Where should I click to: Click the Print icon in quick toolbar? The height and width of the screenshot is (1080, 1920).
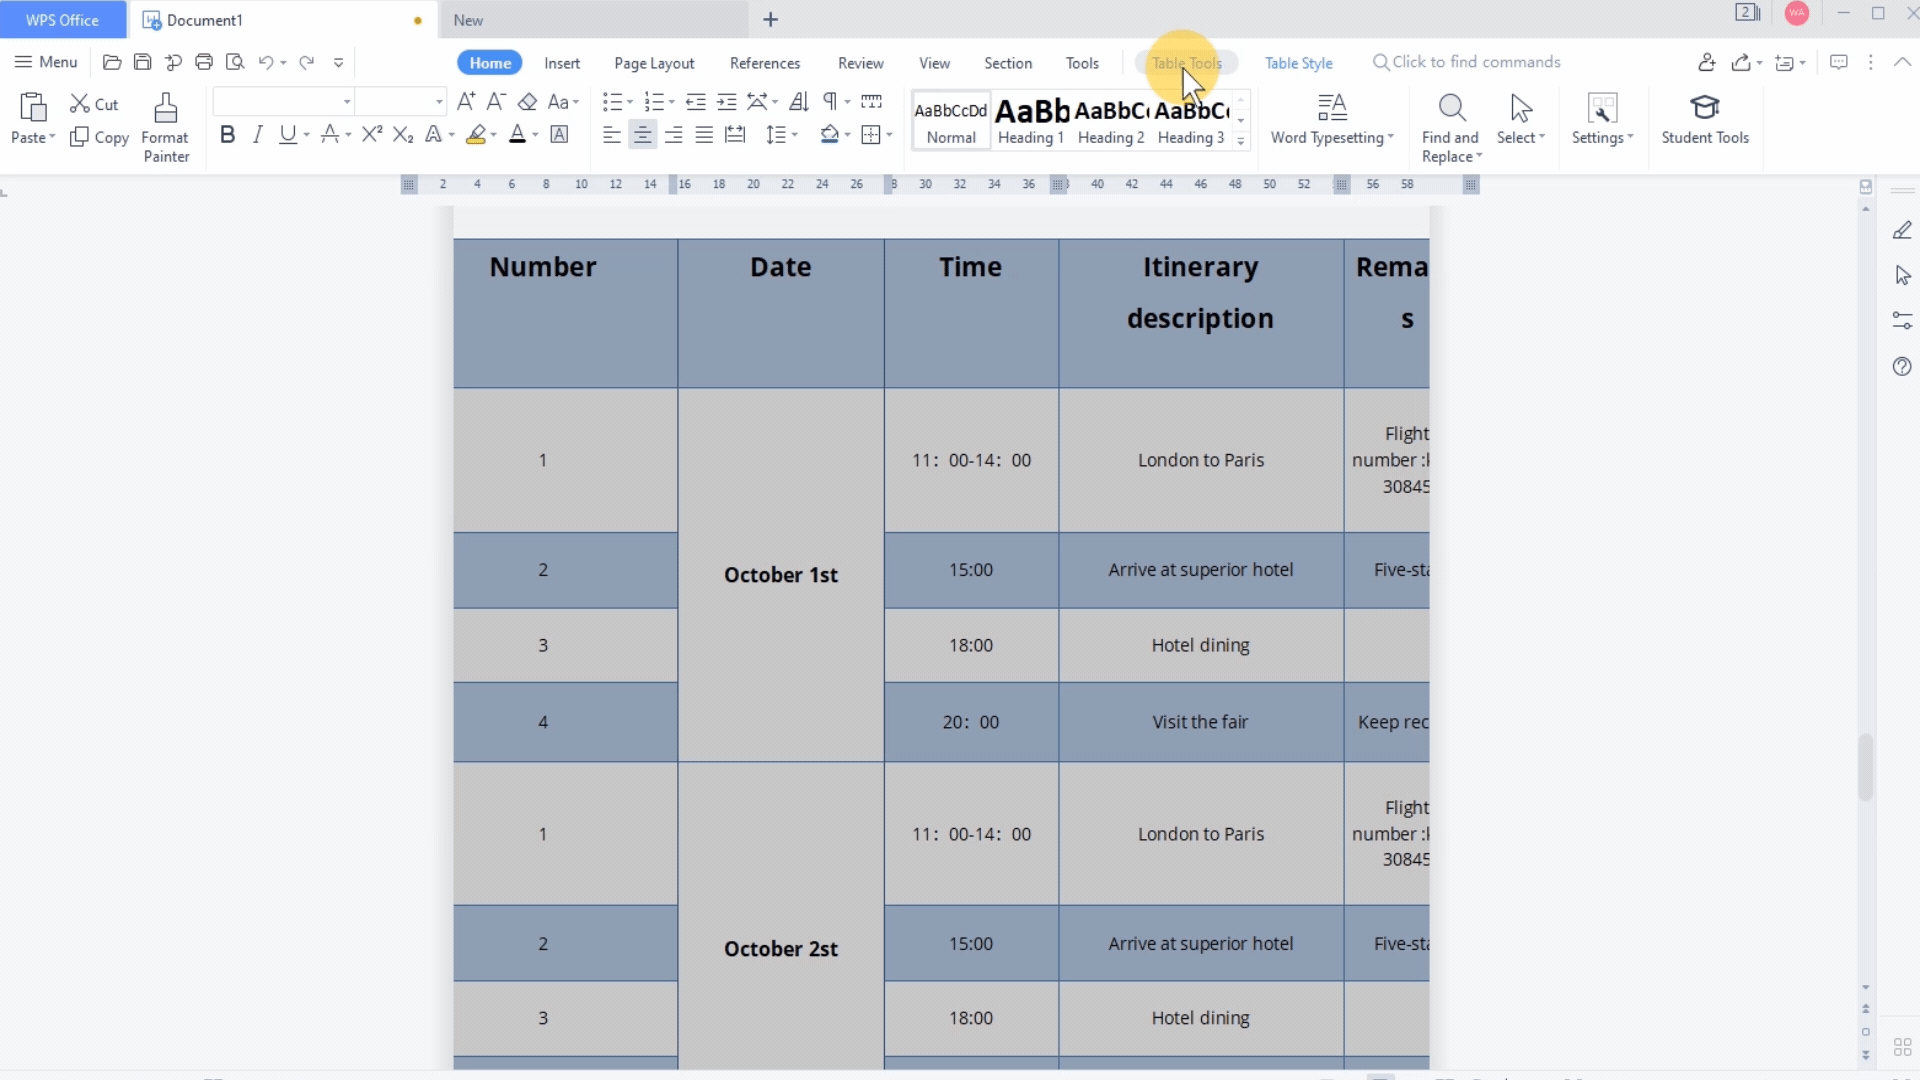[x=204, y=62]
